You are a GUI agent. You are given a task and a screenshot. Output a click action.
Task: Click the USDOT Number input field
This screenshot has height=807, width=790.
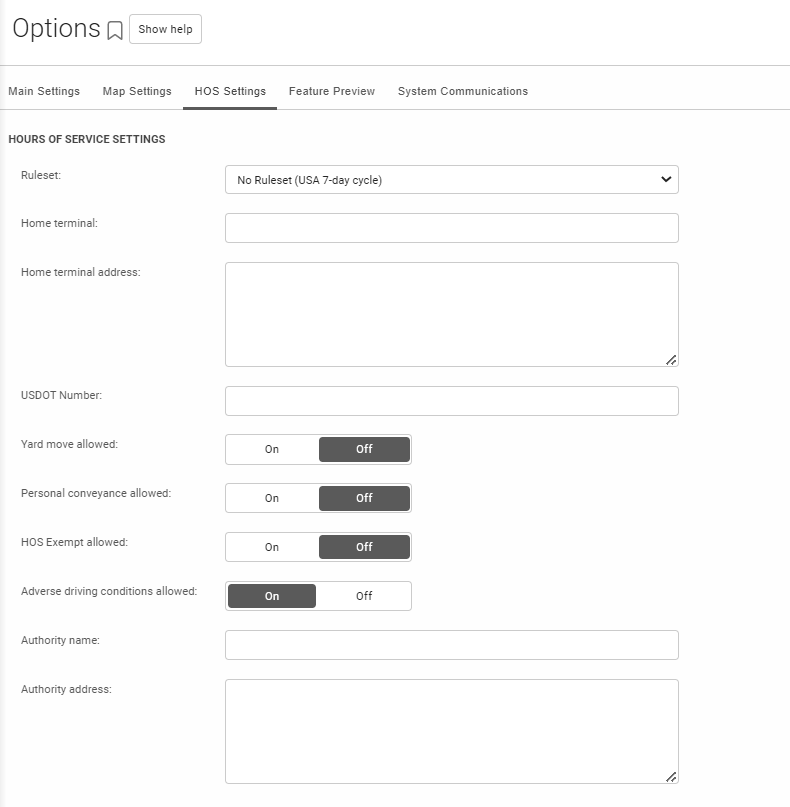tap(452, 401)
